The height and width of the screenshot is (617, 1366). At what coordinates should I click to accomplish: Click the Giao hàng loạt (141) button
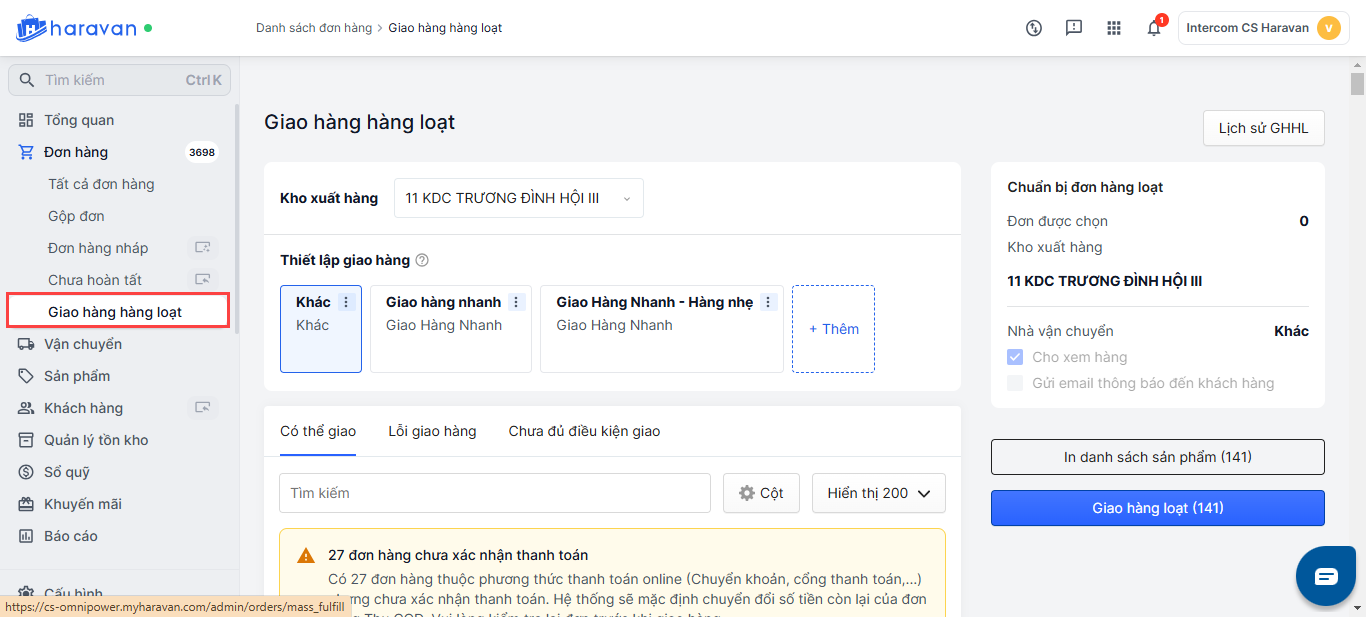pos(1157,508)
